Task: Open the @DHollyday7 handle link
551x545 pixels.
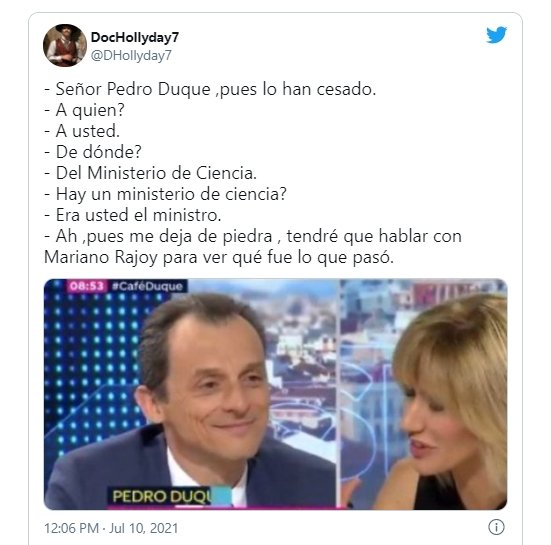Action: click(x=131, y=56)
